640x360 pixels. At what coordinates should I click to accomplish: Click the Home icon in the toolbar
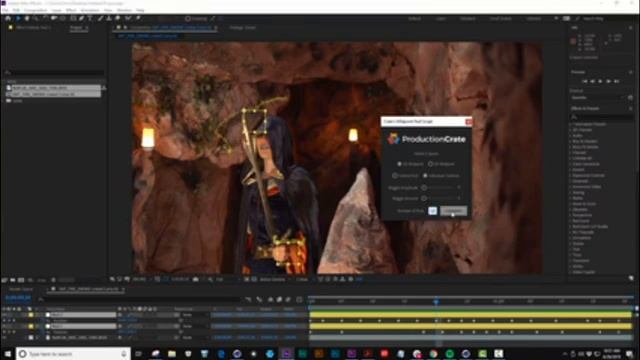pyautogui.click(x=8, y=18)
